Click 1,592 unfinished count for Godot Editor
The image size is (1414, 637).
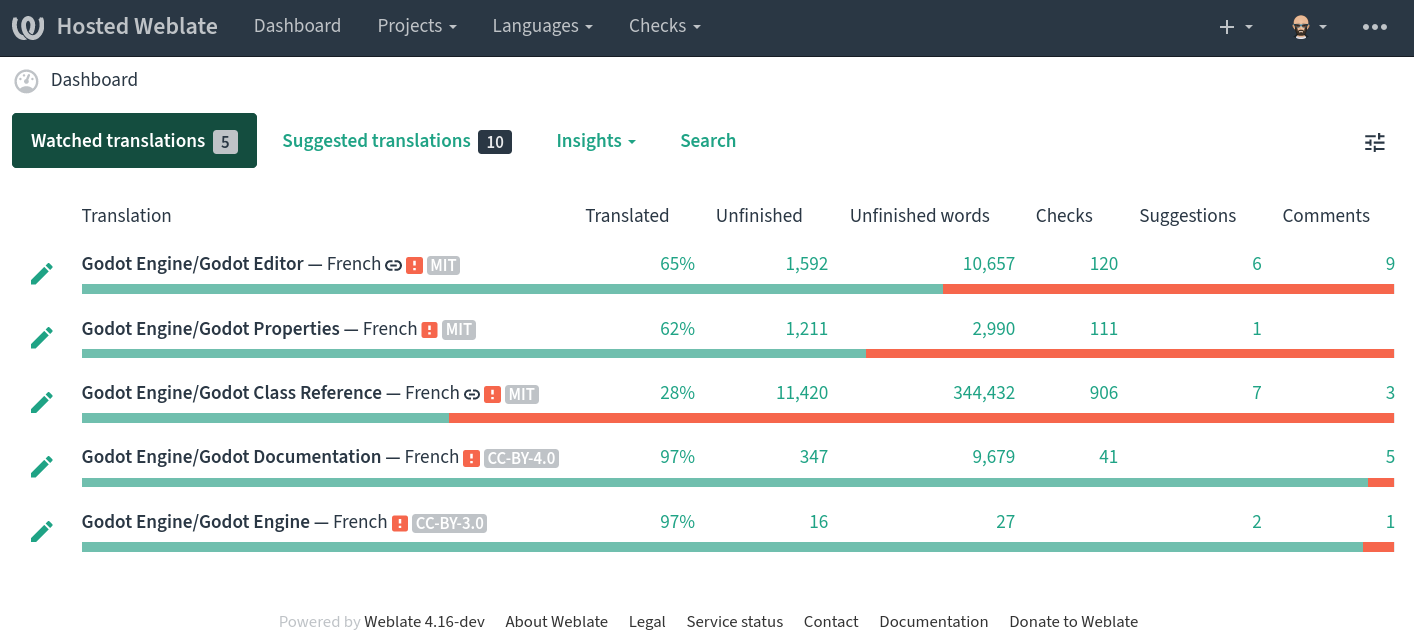tap(806, 264)
